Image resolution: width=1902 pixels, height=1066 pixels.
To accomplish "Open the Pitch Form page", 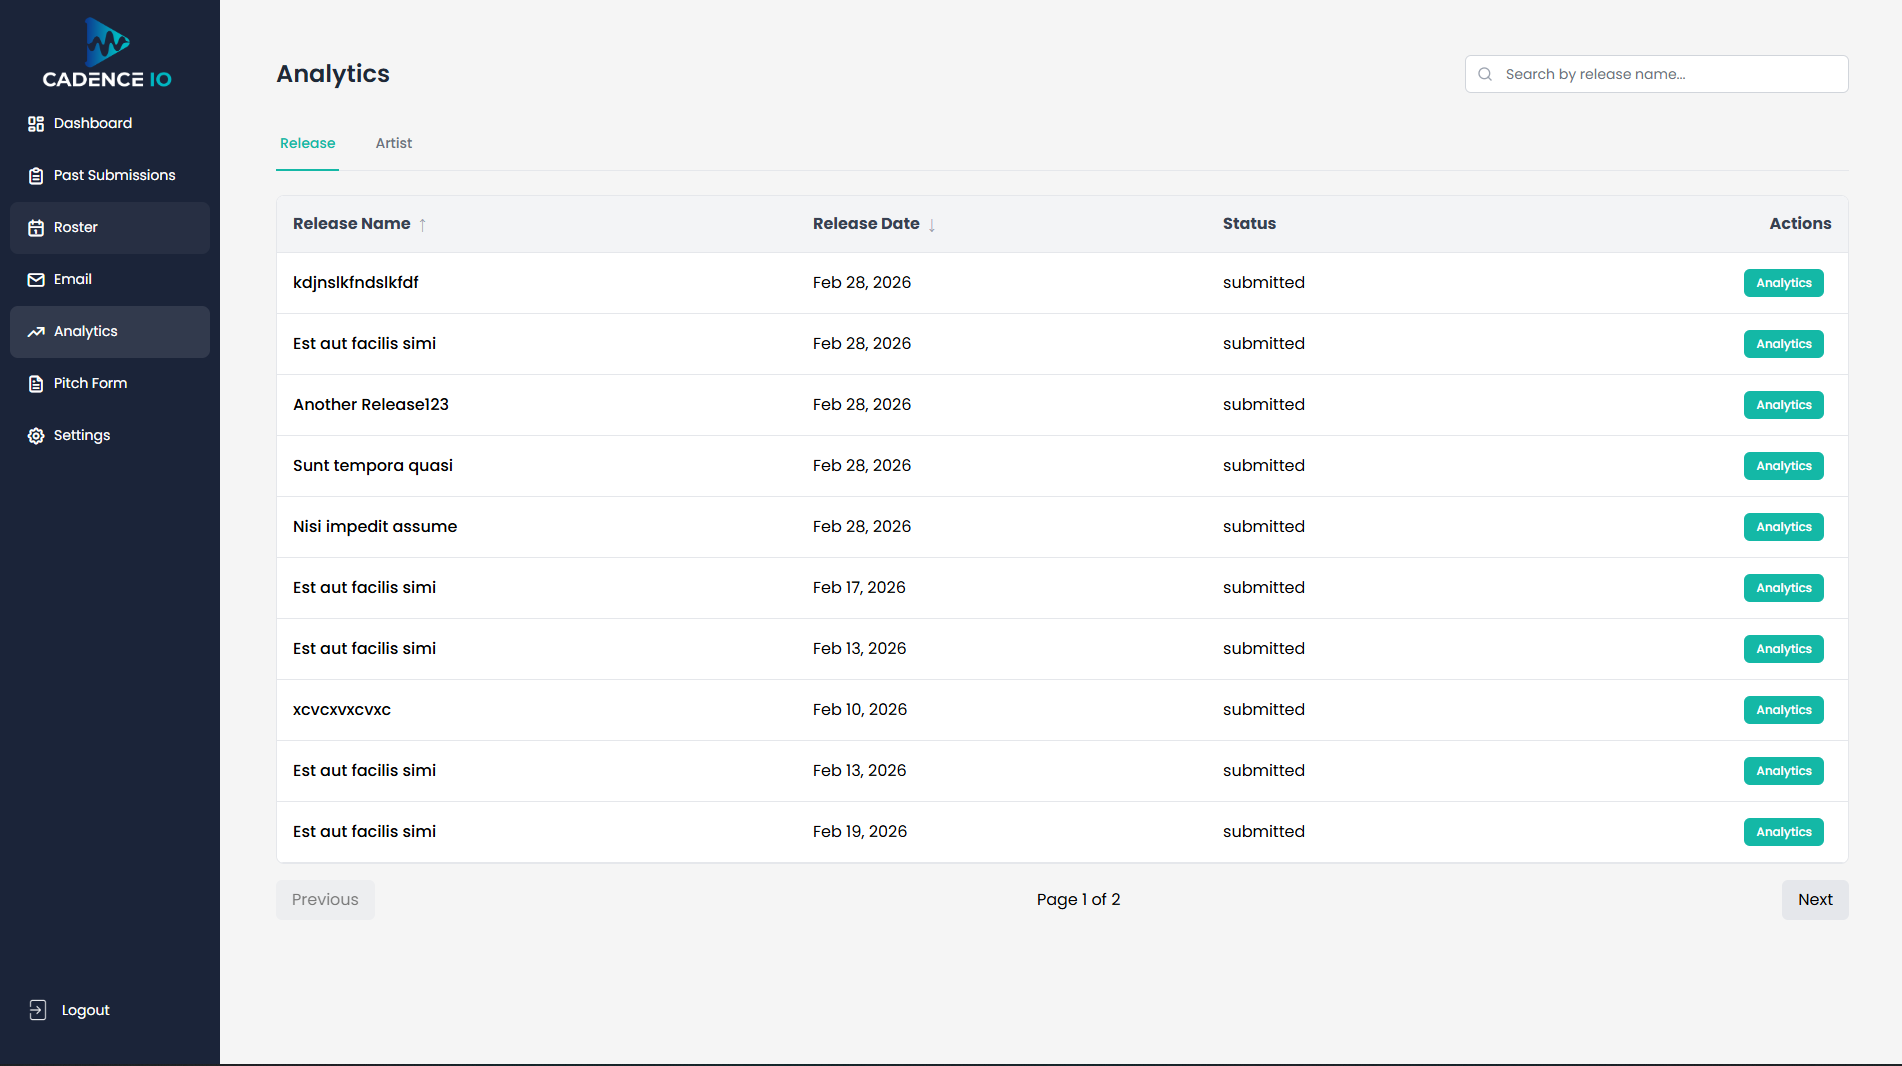I will pyautogui.click(x=110, y=384).
